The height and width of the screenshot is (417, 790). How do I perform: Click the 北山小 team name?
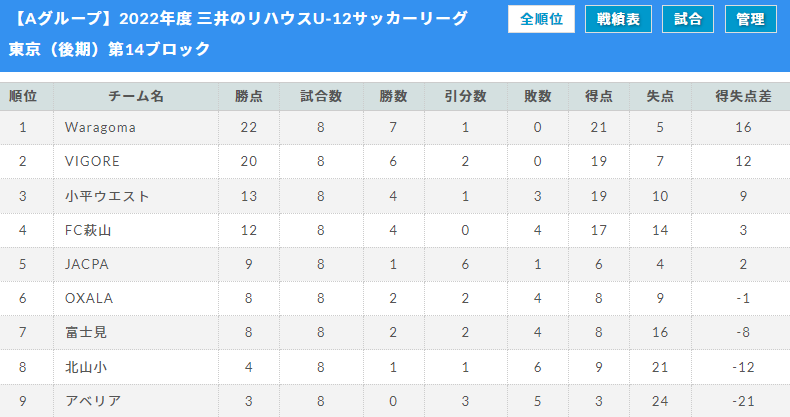pyautogui.click(x=86, y=367)
